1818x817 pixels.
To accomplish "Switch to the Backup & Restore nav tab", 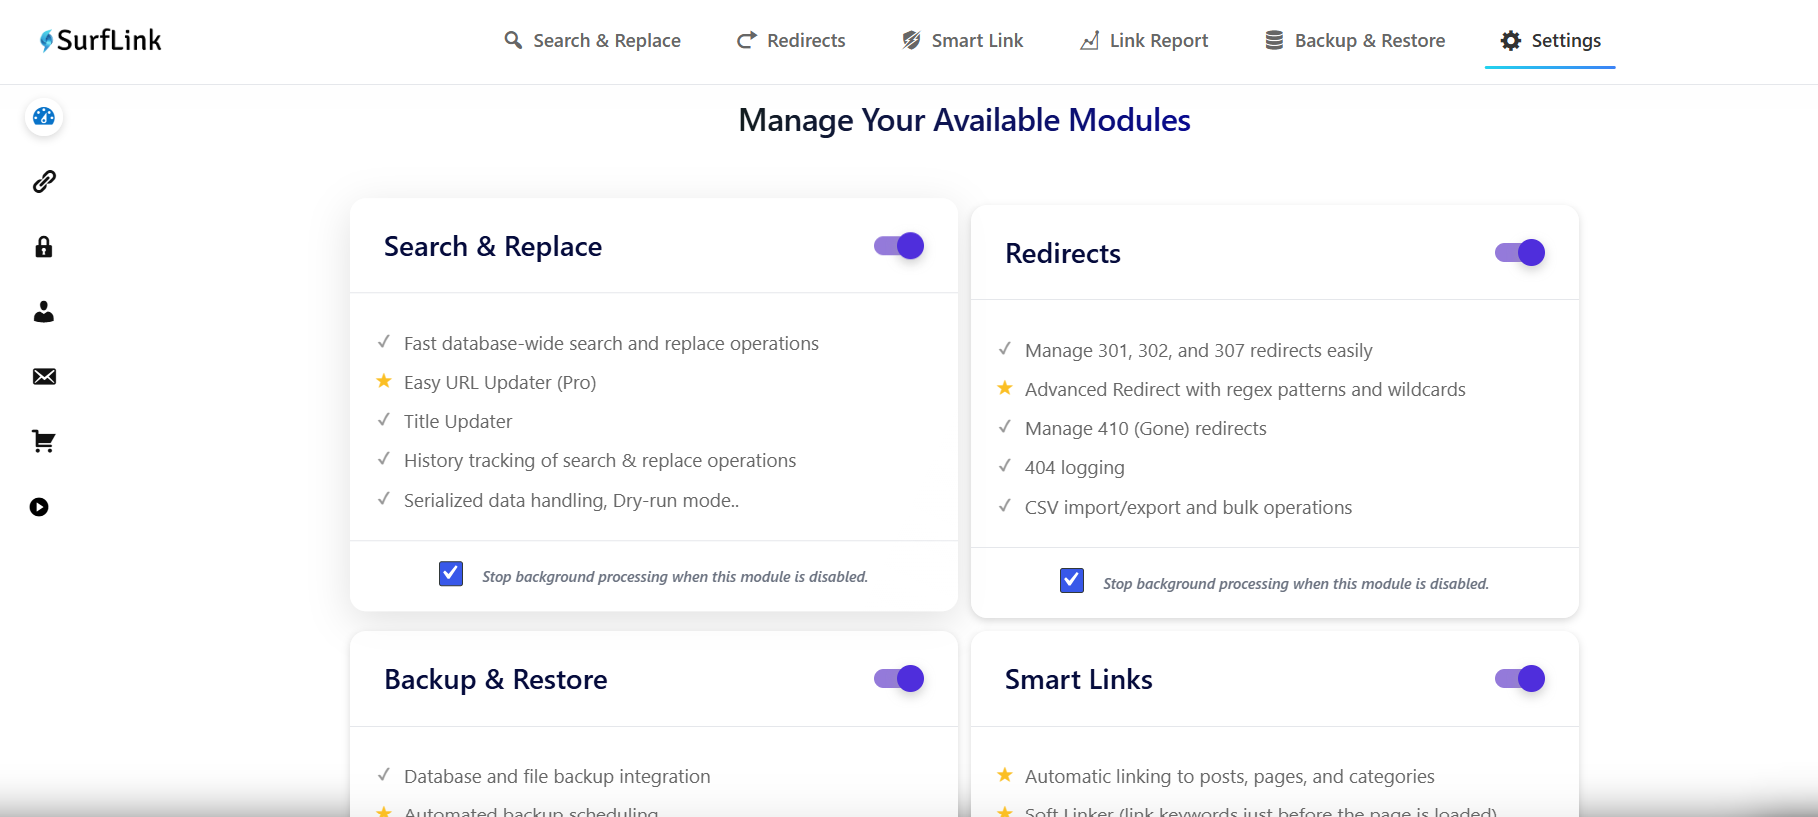I will tap(1355, 41).
